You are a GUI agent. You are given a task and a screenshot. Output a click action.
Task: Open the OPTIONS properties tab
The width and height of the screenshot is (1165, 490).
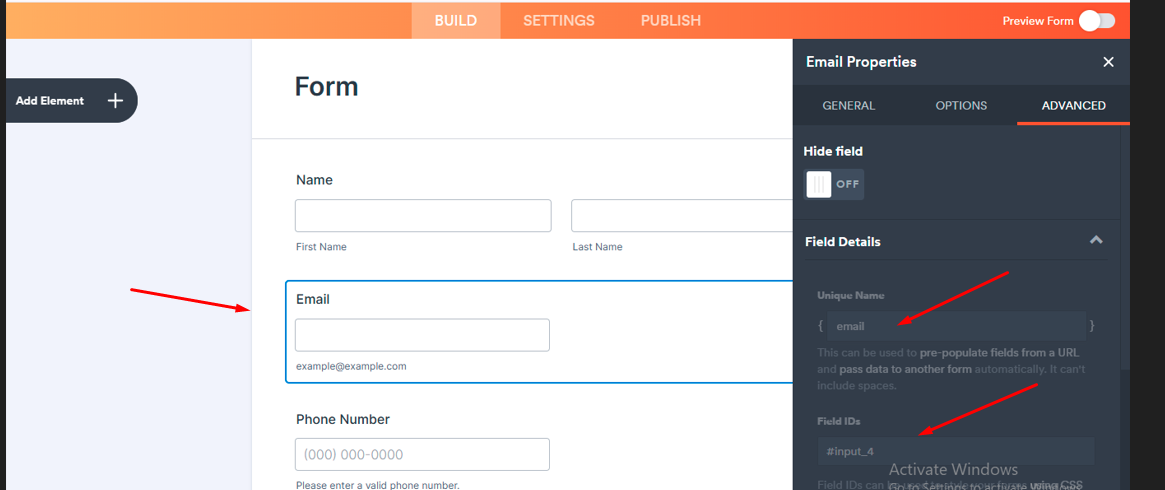[x=961, y=105]
